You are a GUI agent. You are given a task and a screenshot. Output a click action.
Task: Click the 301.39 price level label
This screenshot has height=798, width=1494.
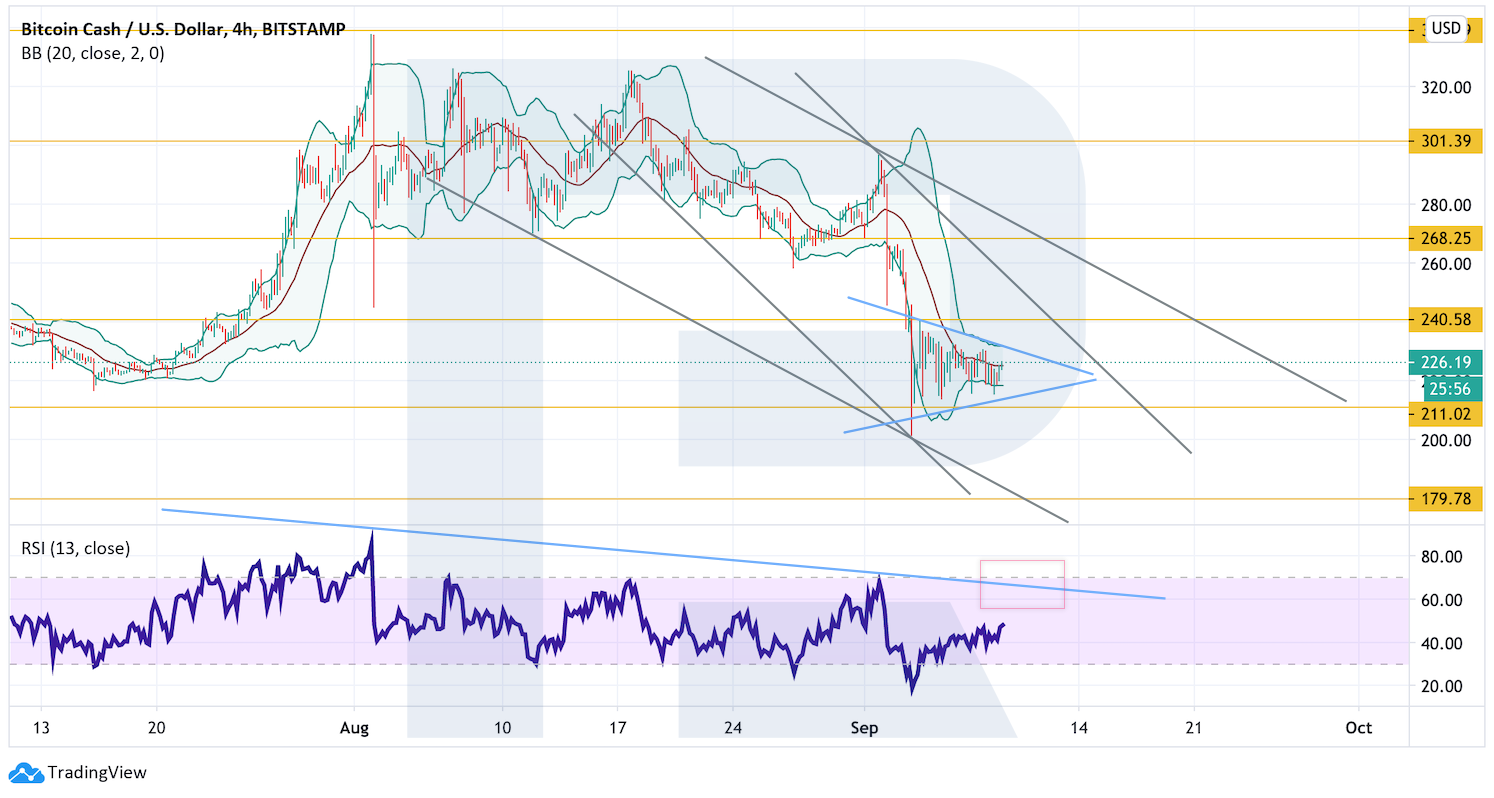(1445, 141)
